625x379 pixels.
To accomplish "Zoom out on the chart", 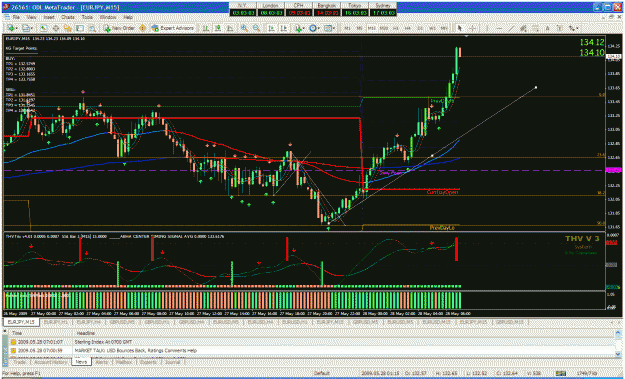I will click(x=256, y=28).
